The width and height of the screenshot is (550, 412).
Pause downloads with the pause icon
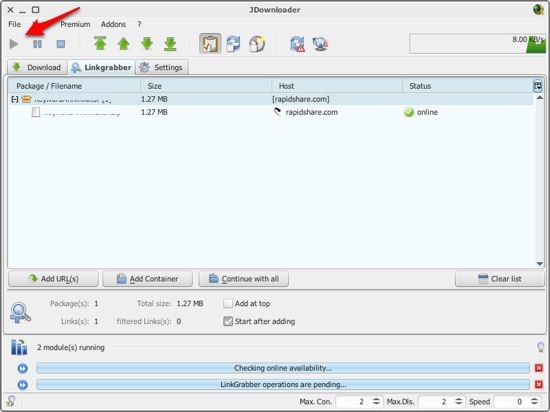coord(38,44)
